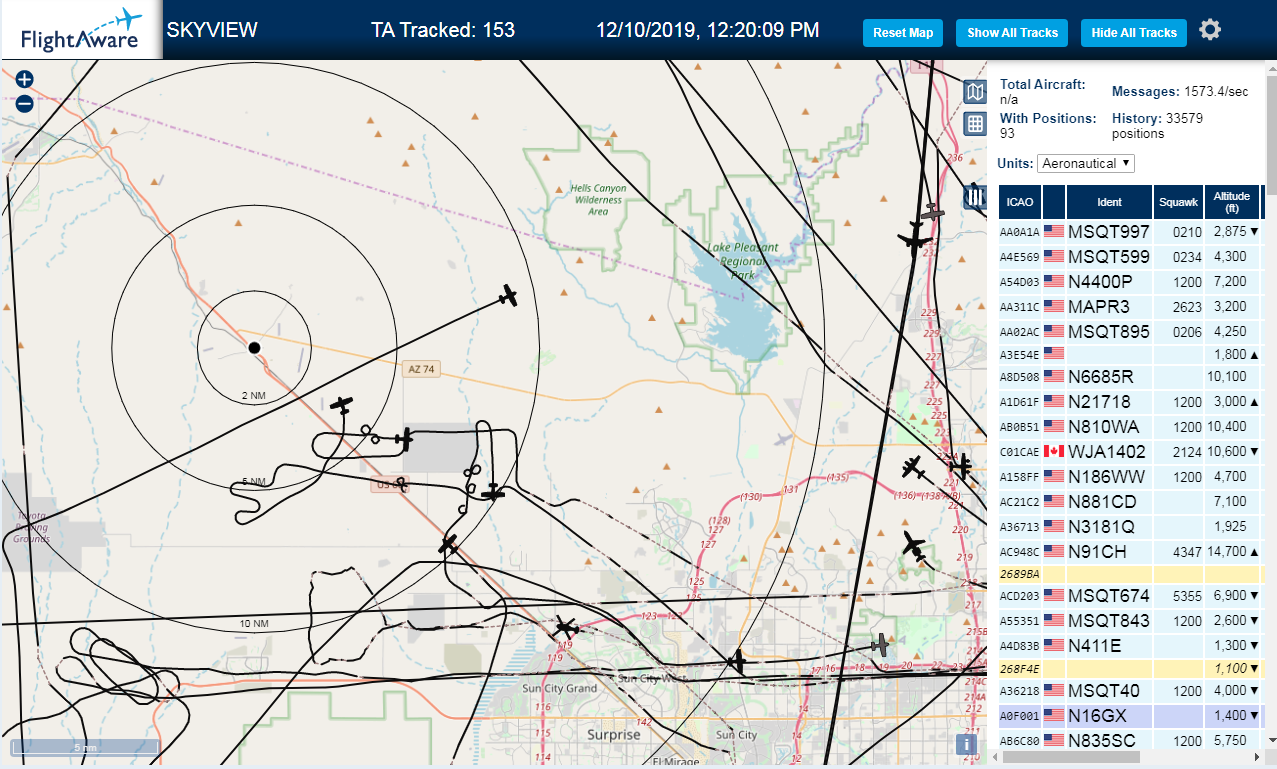Viewport: 1277px width, 769px height.
Task: Sort table by Ident column header
Action: 1110,202
